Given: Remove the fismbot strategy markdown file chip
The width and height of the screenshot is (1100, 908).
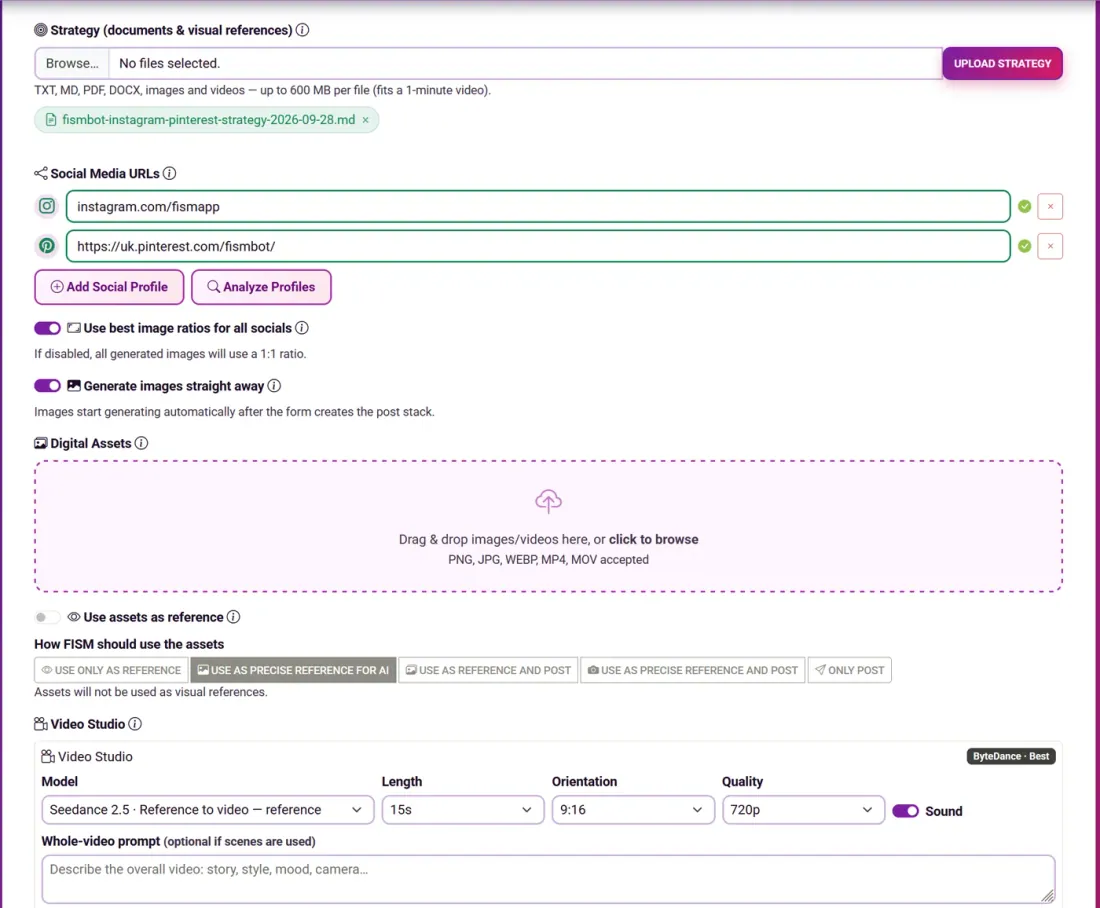Looking at the screenshot, I should [x=365, y=120].
